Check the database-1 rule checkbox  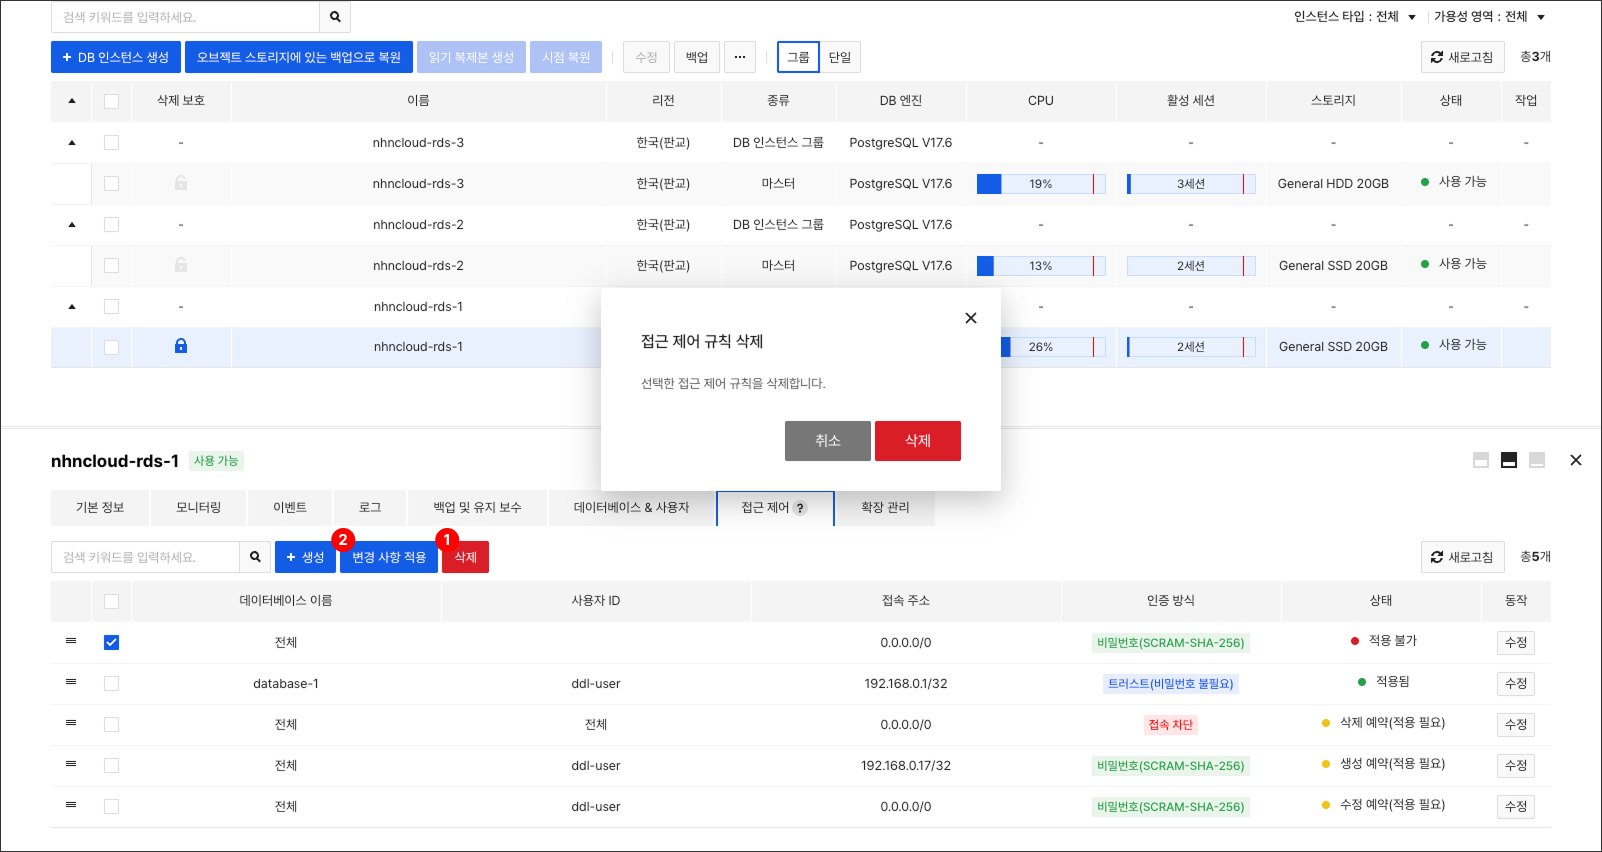pyautogui.click(x=111, y=683)
